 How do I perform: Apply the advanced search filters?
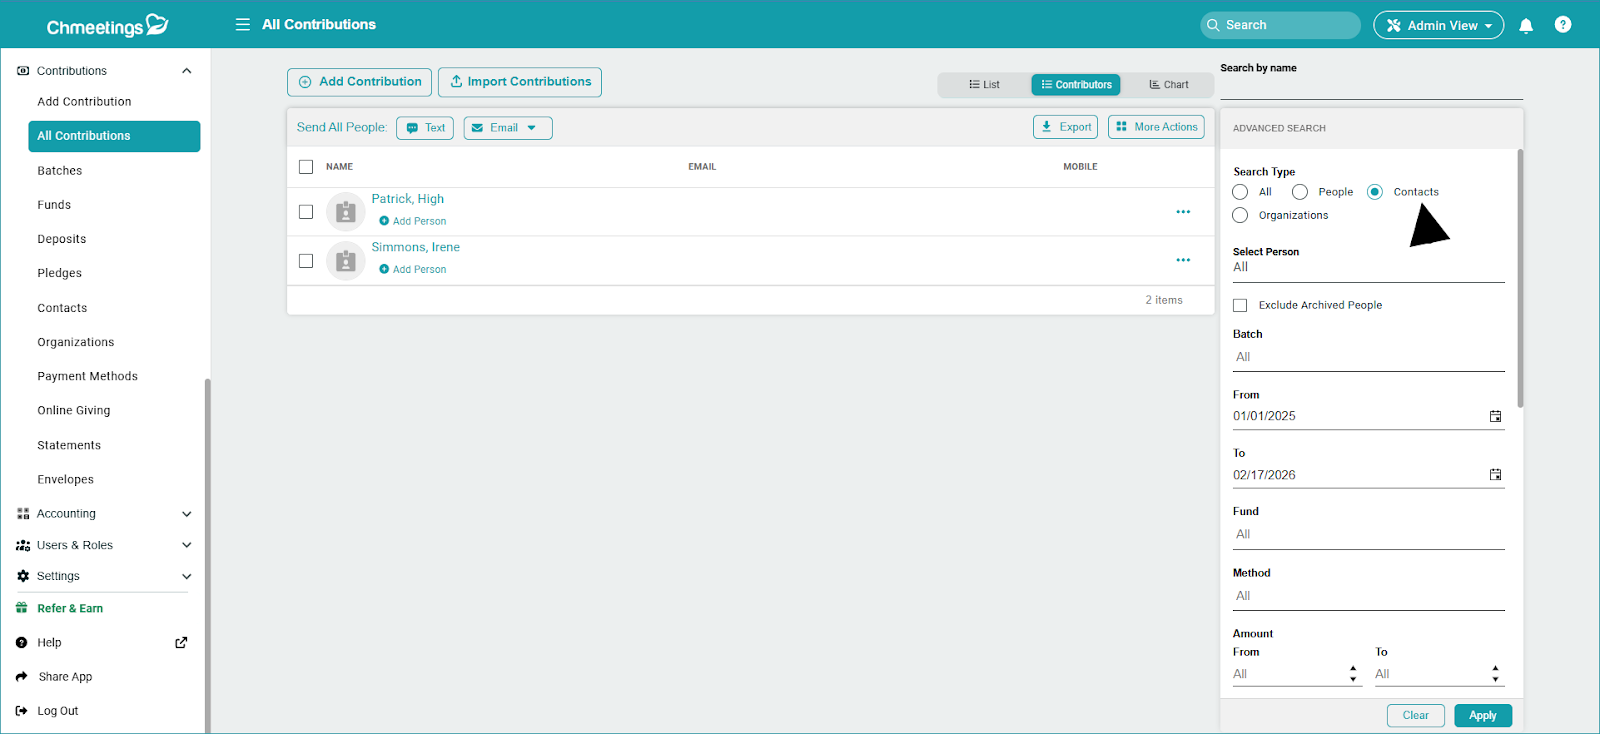click(1482, 716)
